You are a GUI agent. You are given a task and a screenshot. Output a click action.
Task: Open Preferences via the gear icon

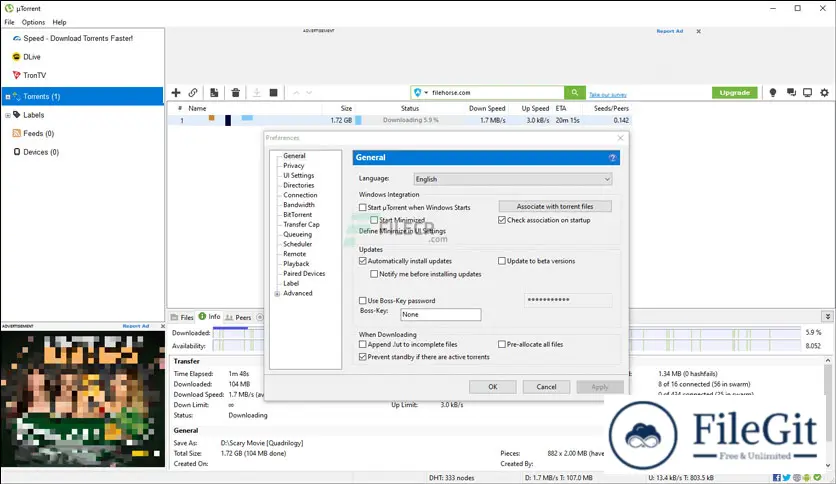824,93
